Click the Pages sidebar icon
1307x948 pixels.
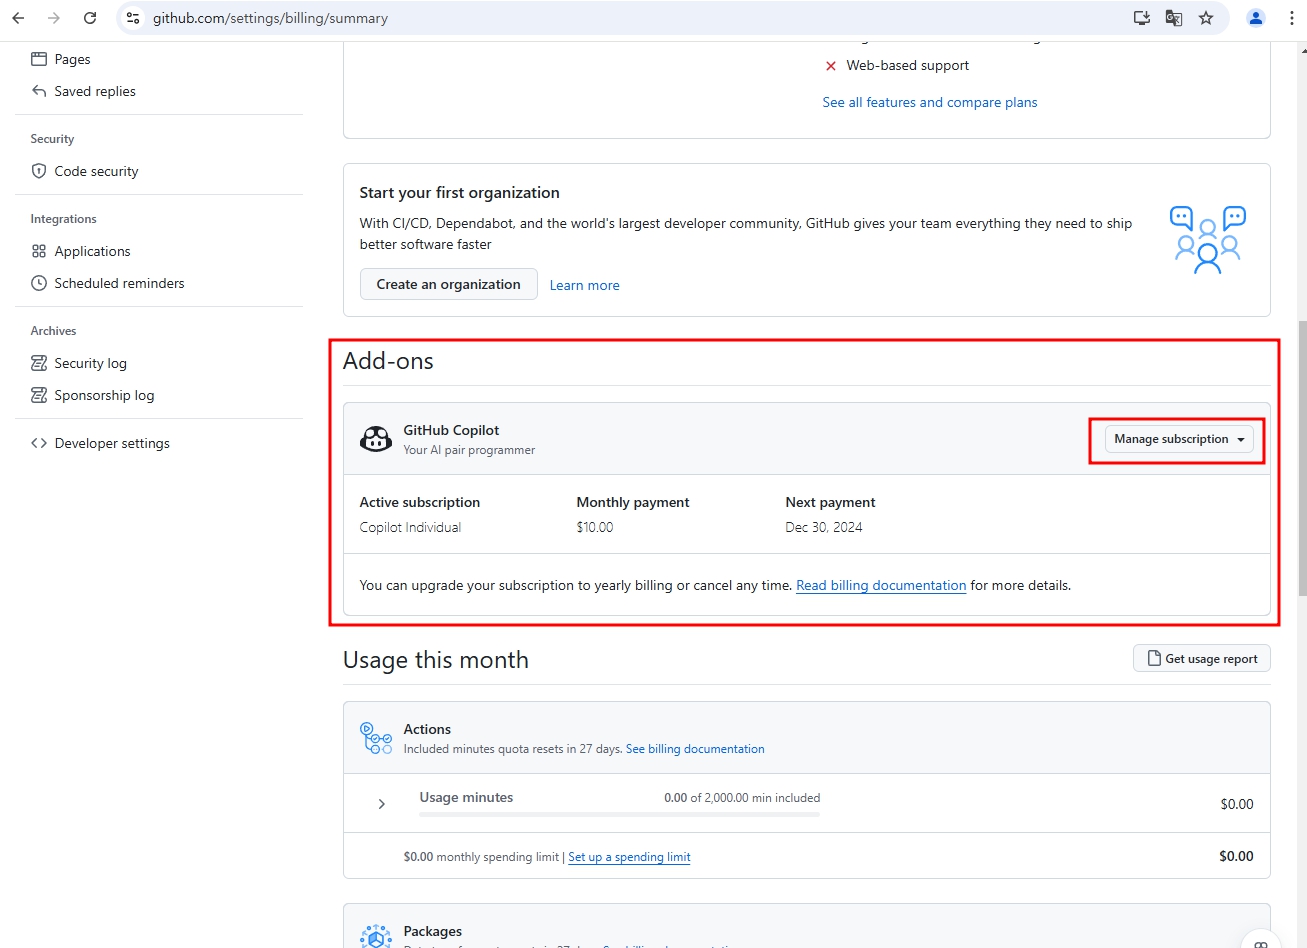coord(39,59)
